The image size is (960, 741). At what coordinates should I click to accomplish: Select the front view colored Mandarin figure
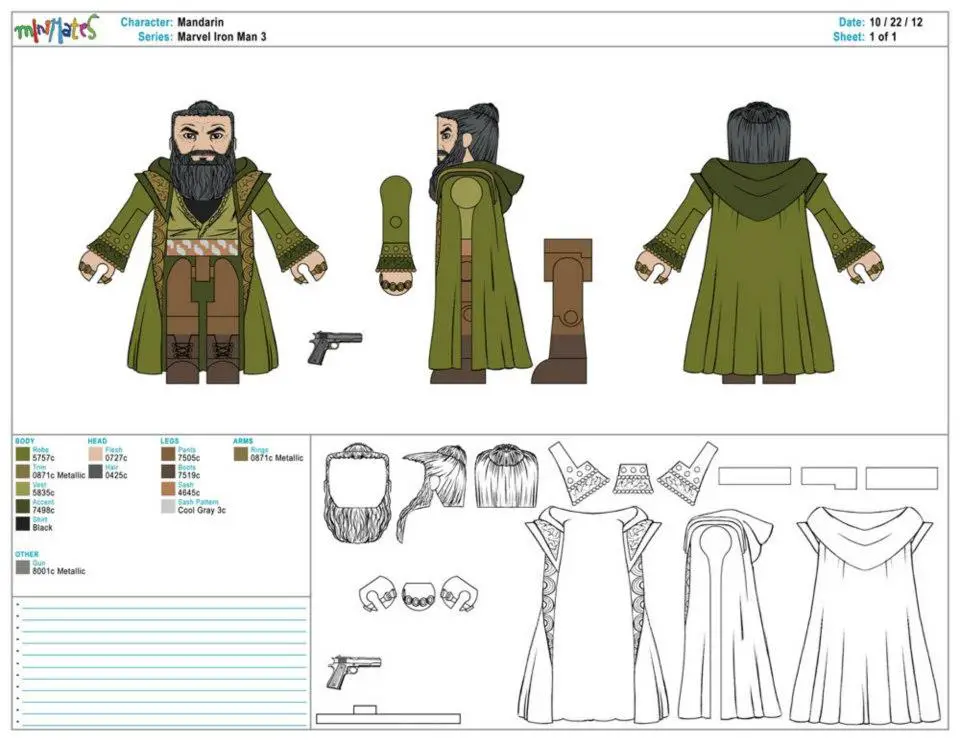click(x=201, y=243)
